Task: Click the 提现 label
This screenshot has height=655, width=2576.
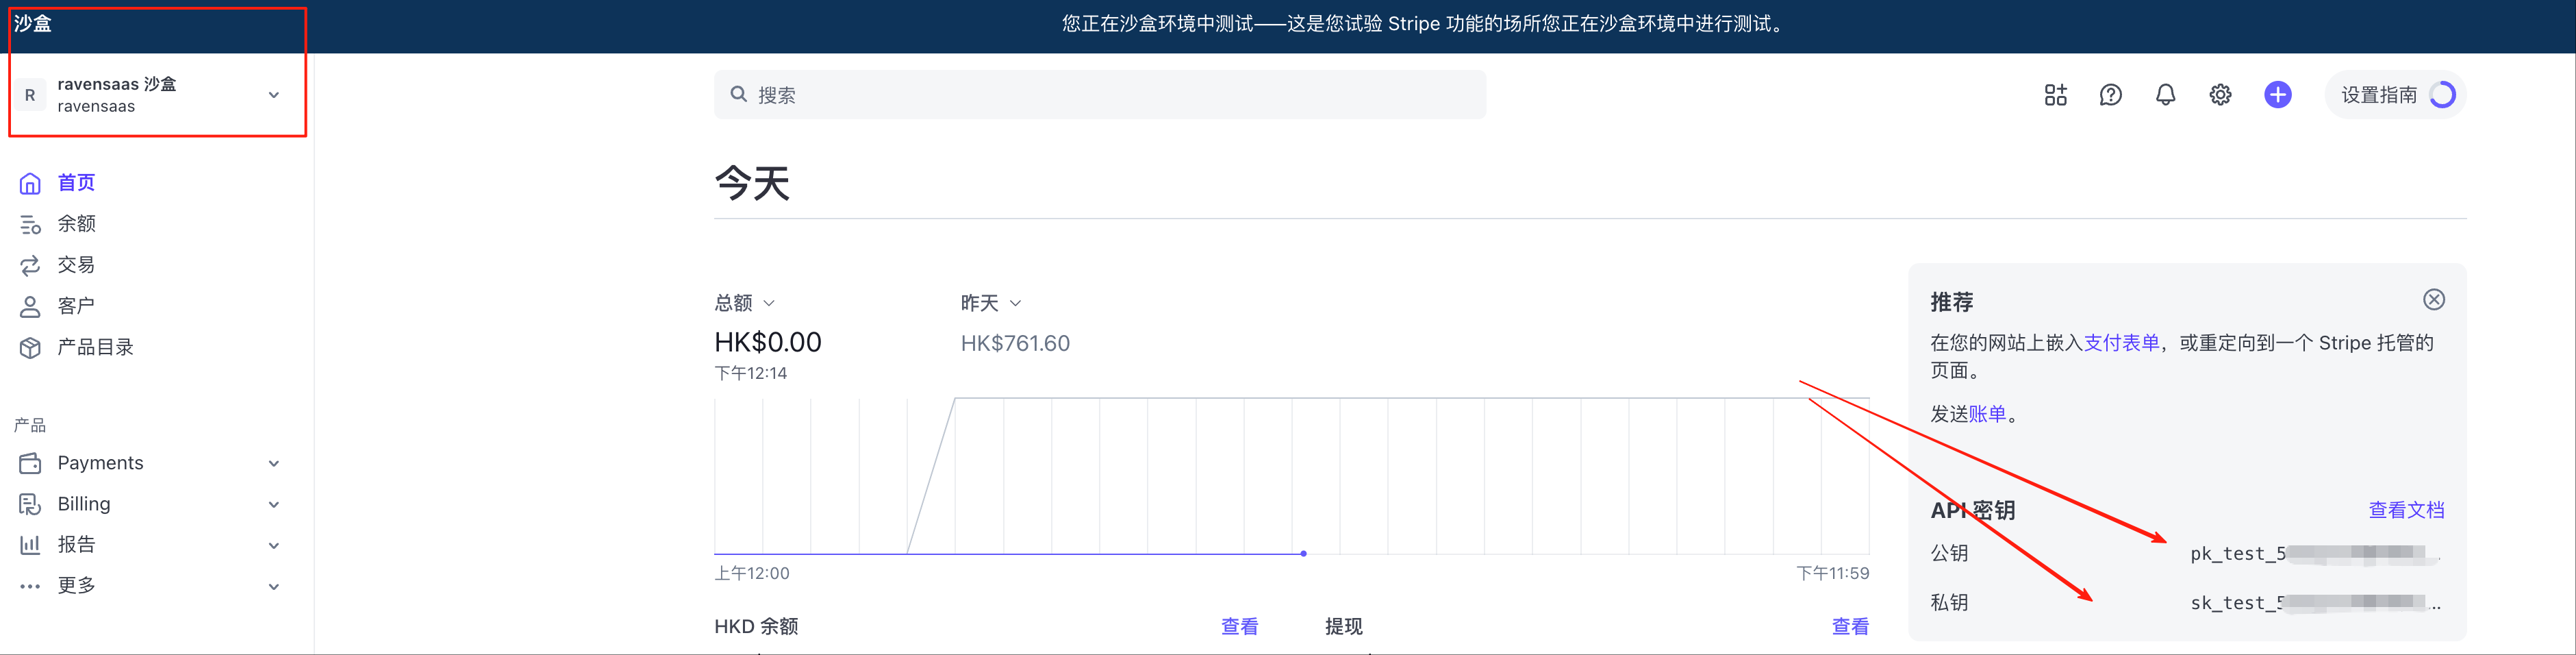Action: pyautogui.click(x=1344, y=627)
